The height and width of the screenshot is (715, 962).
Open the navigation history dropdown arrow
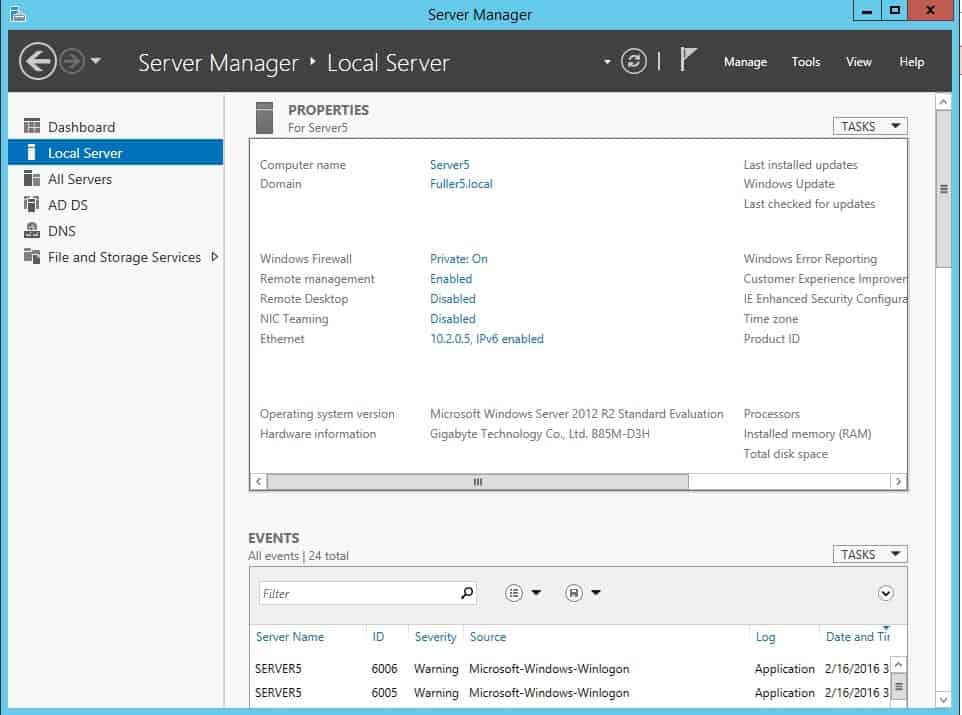coord(96,61)
